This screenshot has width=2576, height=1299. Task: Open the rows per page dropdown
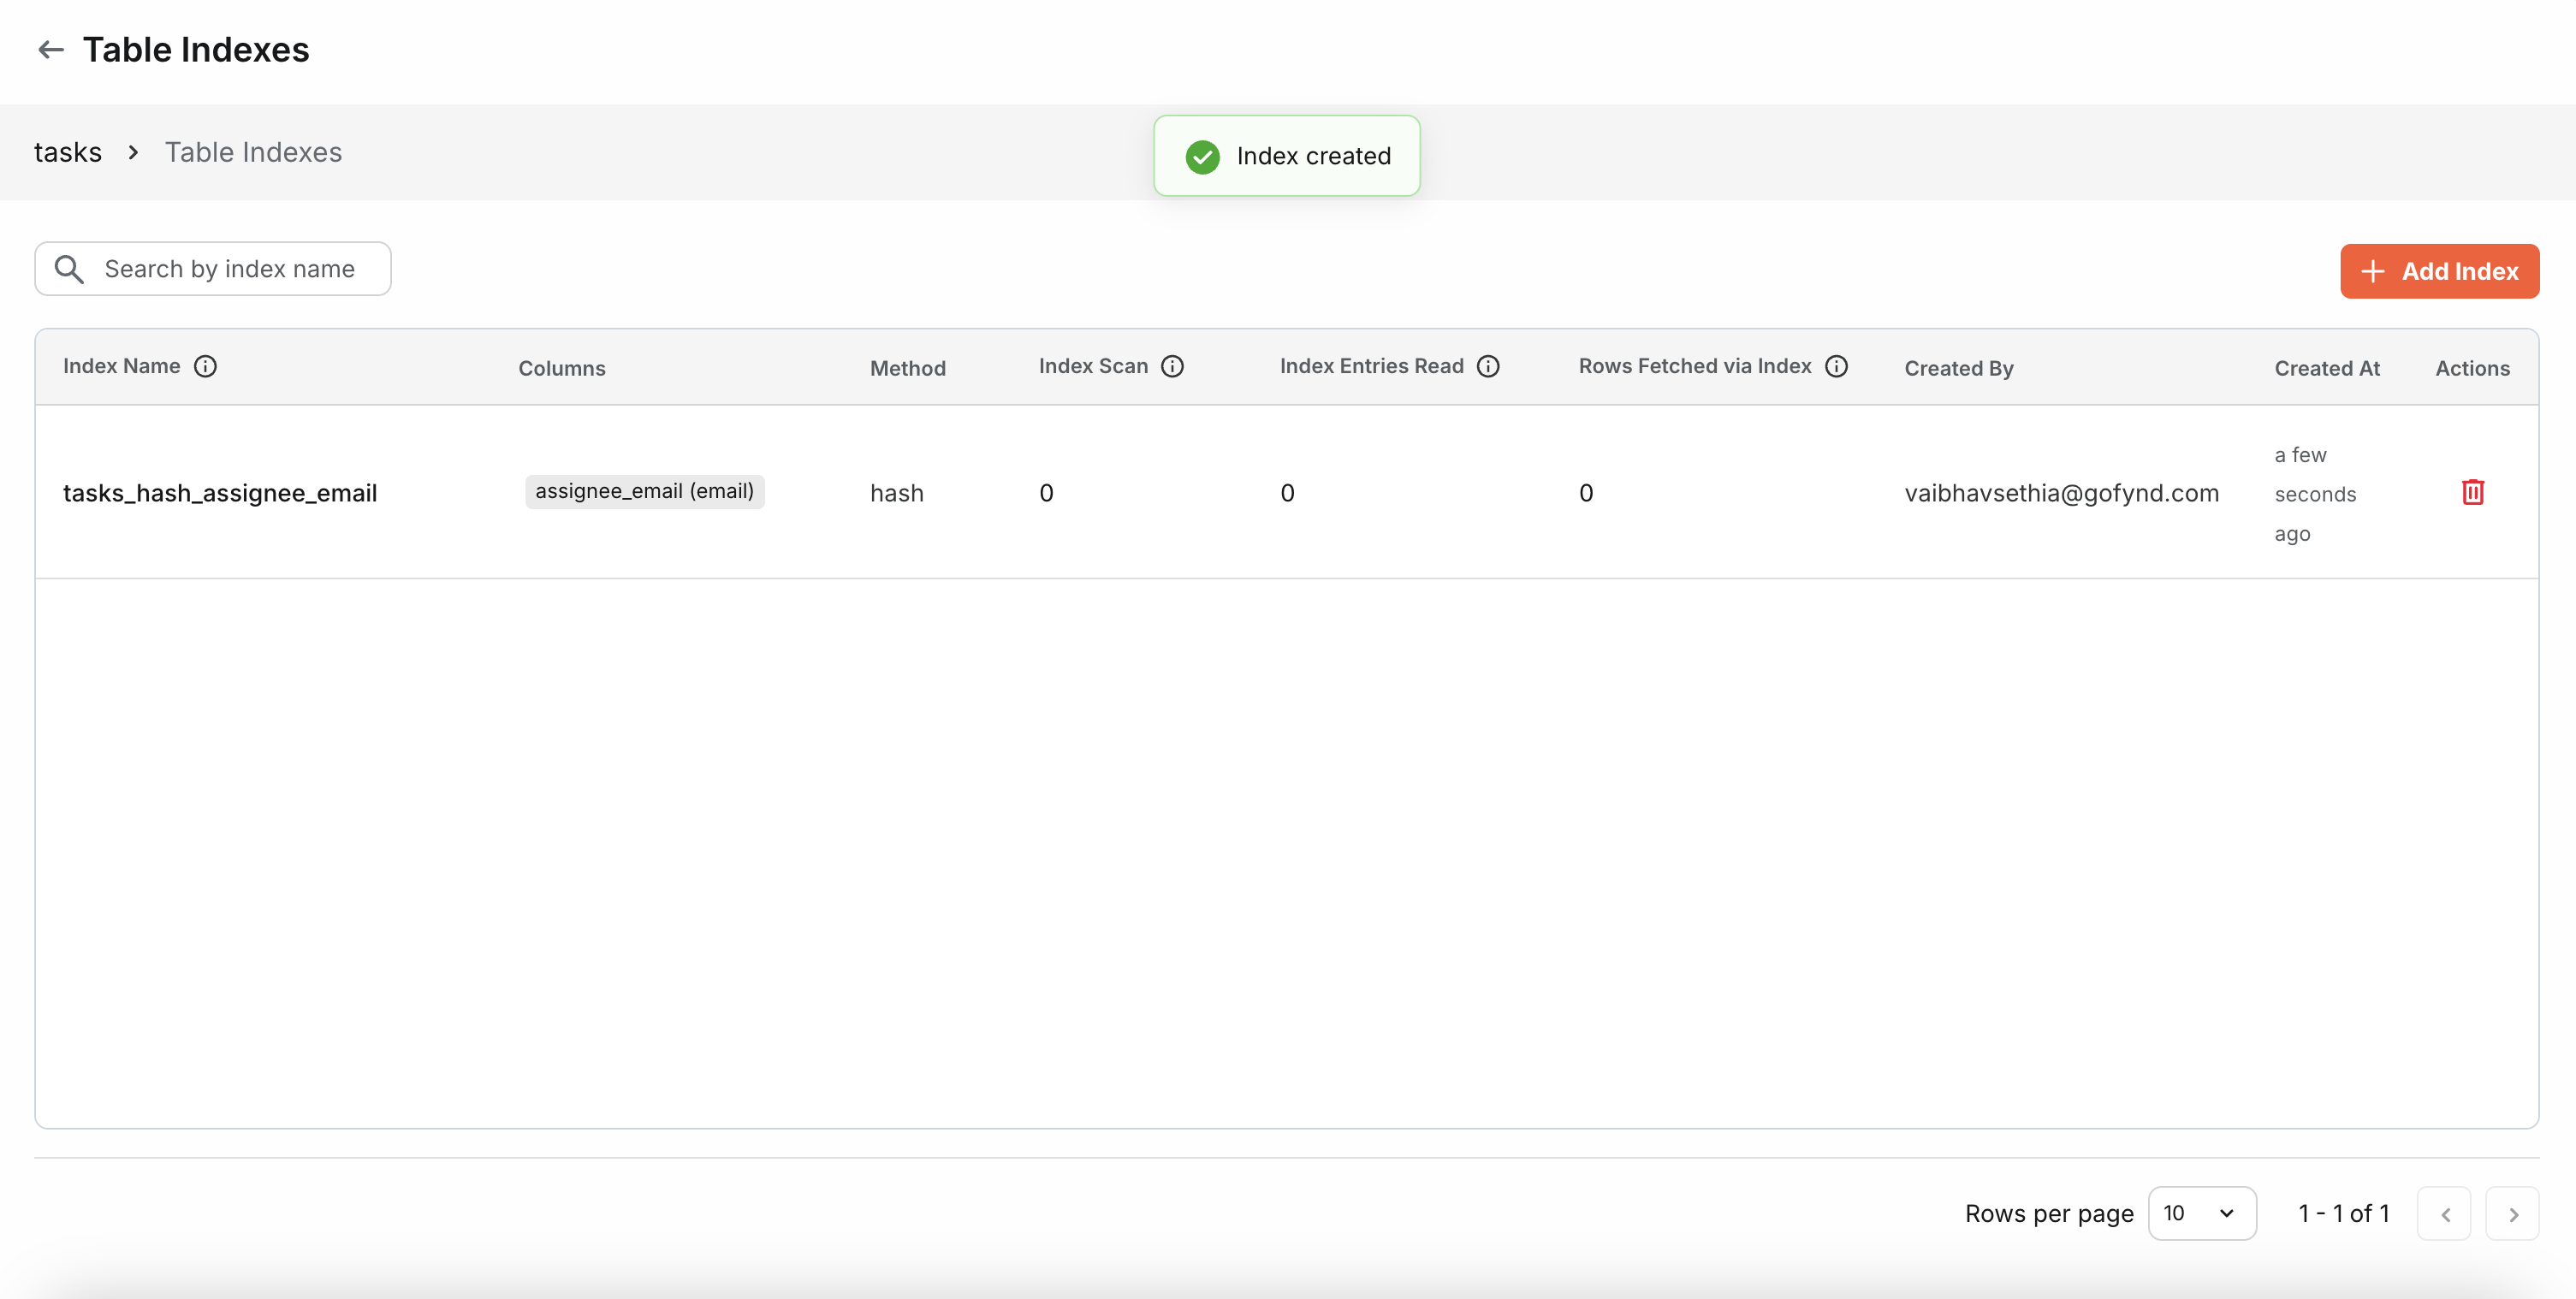[2201, 1213]
